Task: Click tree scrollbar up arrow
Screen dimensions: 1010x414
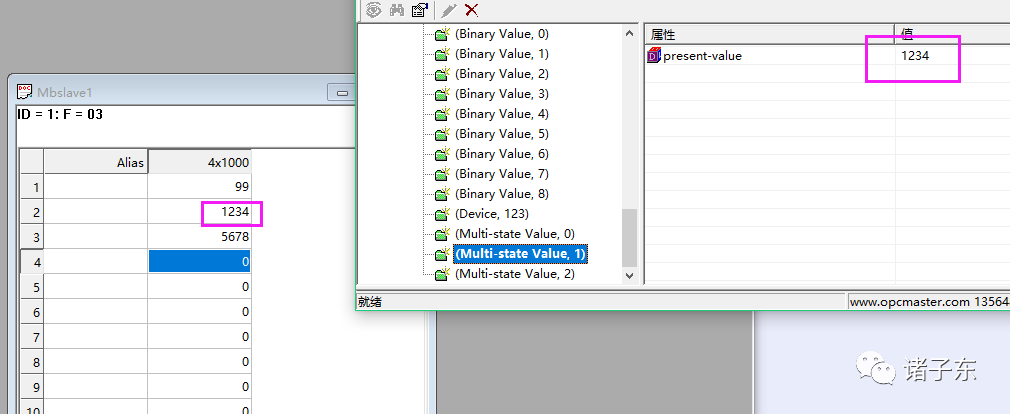Action: (629, 32)
